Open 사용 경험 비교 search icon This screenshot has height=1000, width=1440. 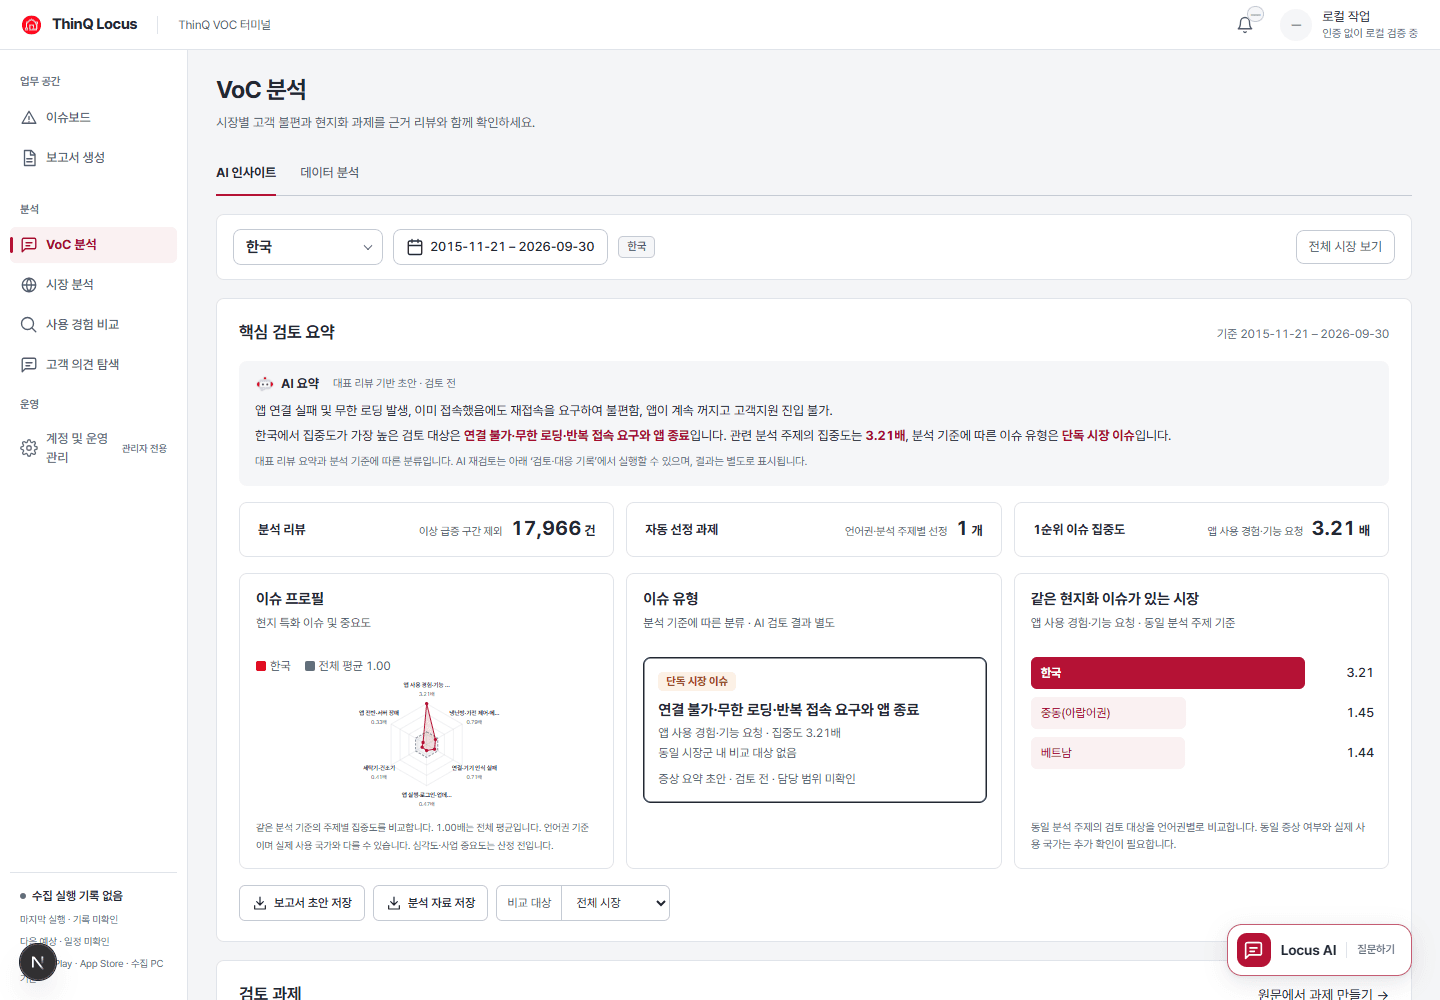pyautogui.click(x=29, y=325)
